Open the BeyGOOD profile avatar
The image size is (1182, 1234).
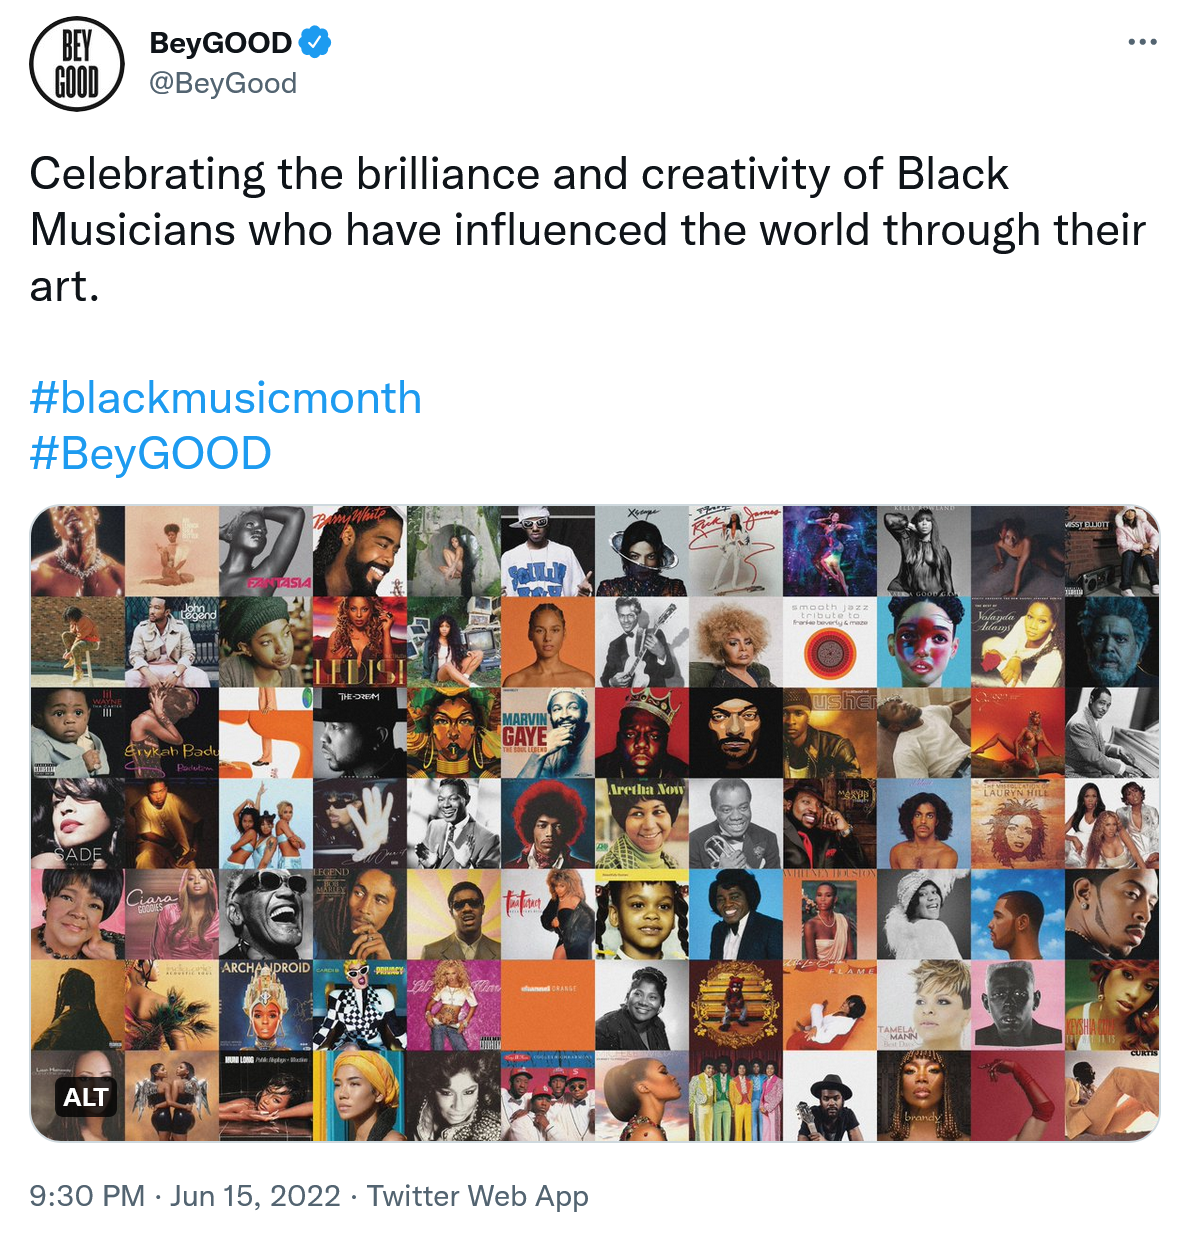point(77,63)
